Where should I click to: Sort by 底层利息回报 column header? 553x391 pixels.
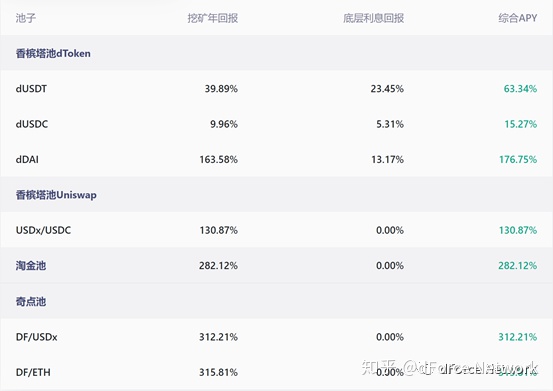tap(373, 18)
